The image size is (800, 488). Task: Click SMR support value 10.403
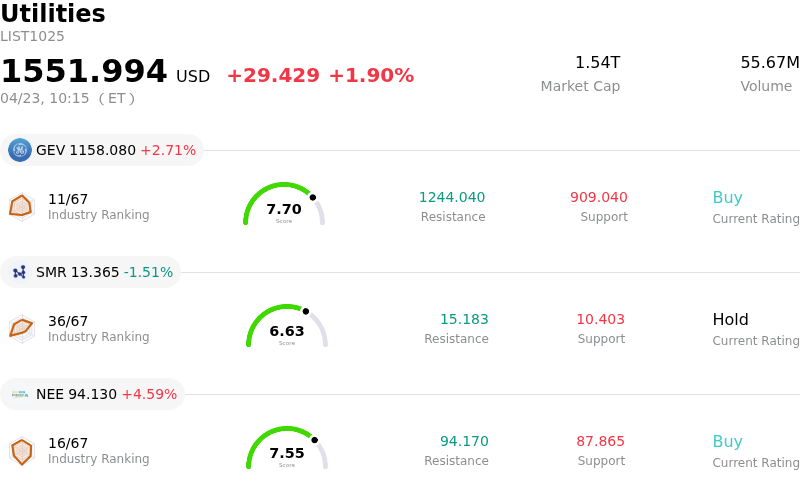pos(600,320)
